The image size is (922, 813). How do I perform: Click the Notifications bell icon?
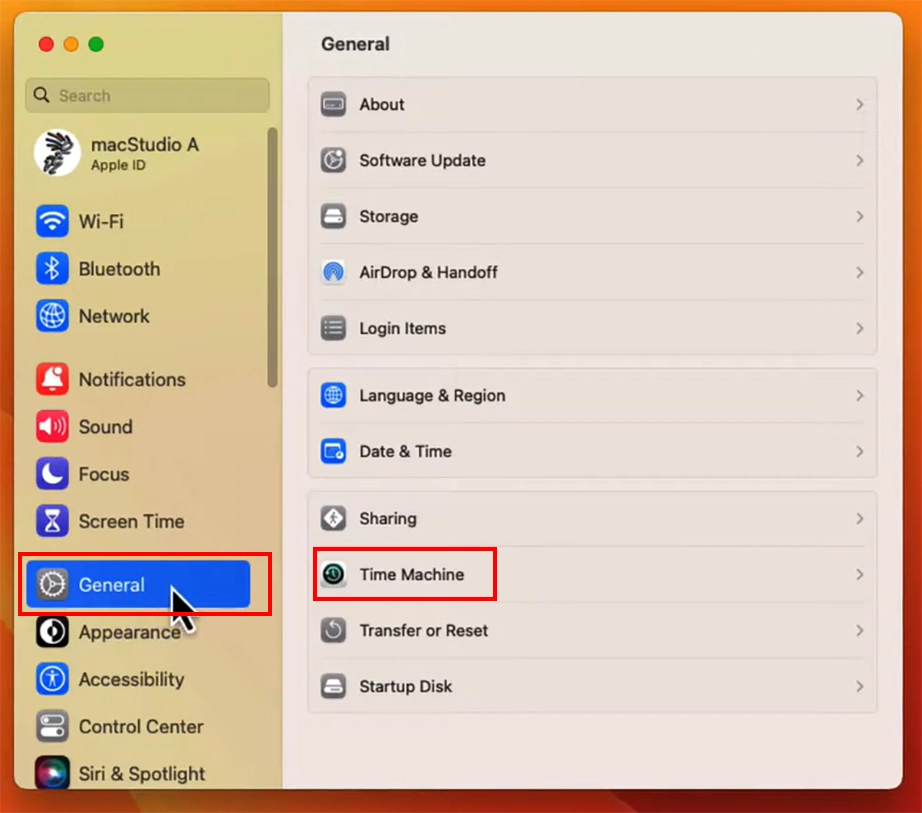(x=52, y=379)
